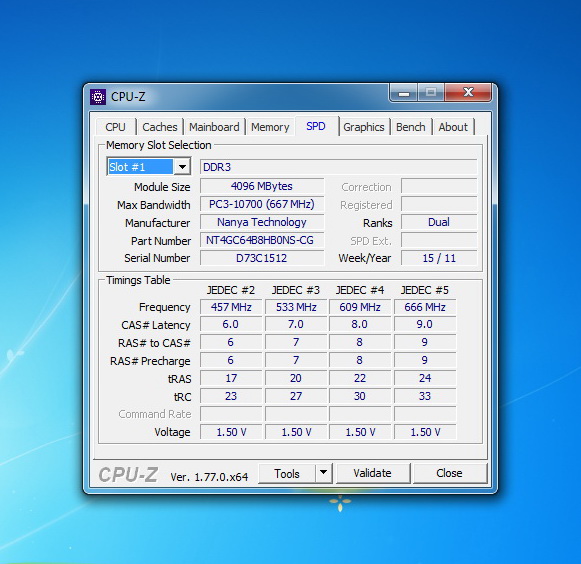Viewport: 581px width, 564px height.
Task: Click the JEDEC #2 voltage 1.50 V cell
Action: tap(231, 432)
